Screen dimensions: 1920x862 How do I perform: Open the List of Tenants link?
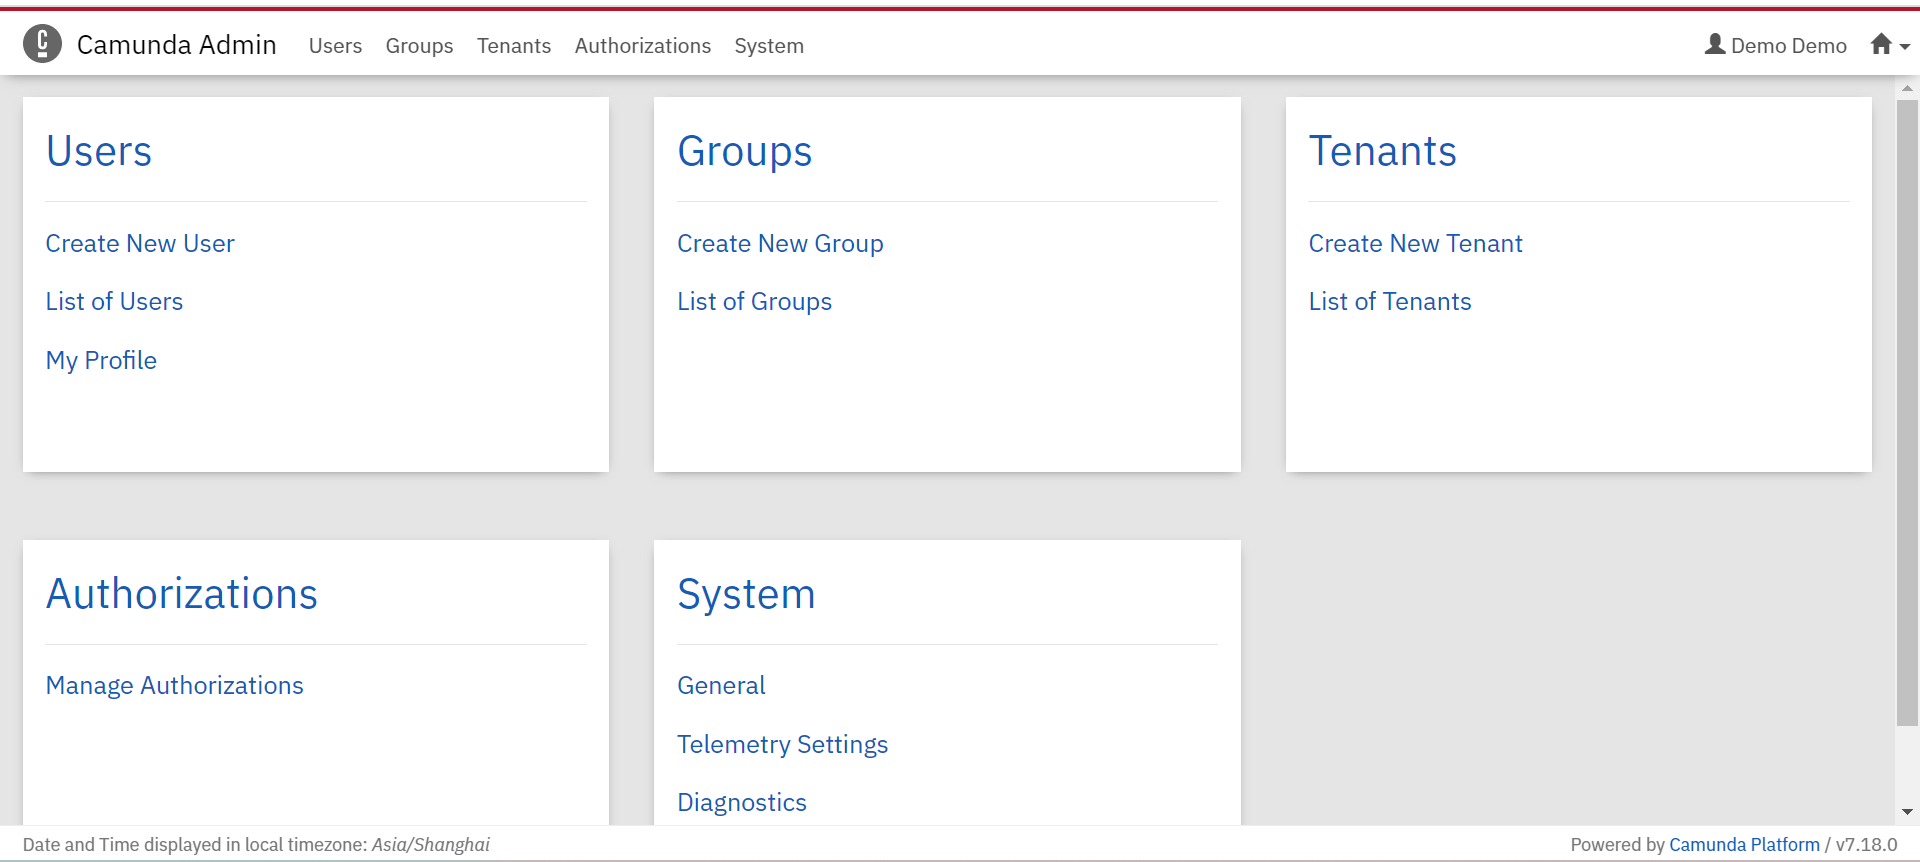tap(1390, 302)
